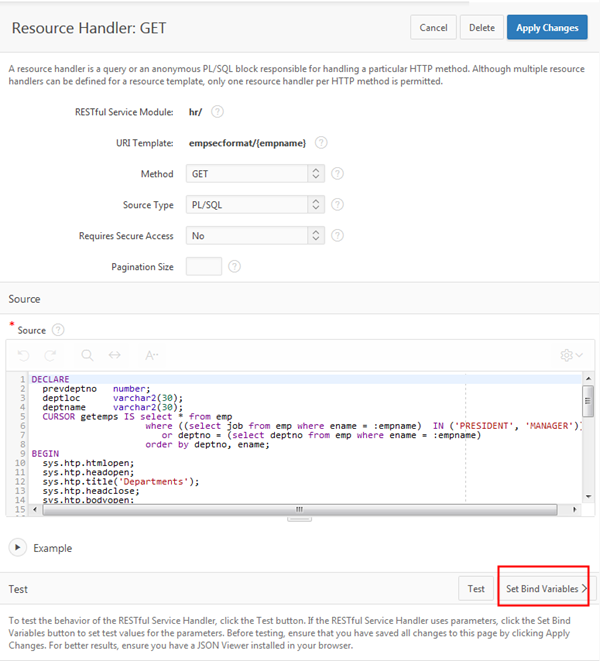Click the code editor scroll down arrow
The width and height of the screenshot is (600, 661).
coord(588,497)
